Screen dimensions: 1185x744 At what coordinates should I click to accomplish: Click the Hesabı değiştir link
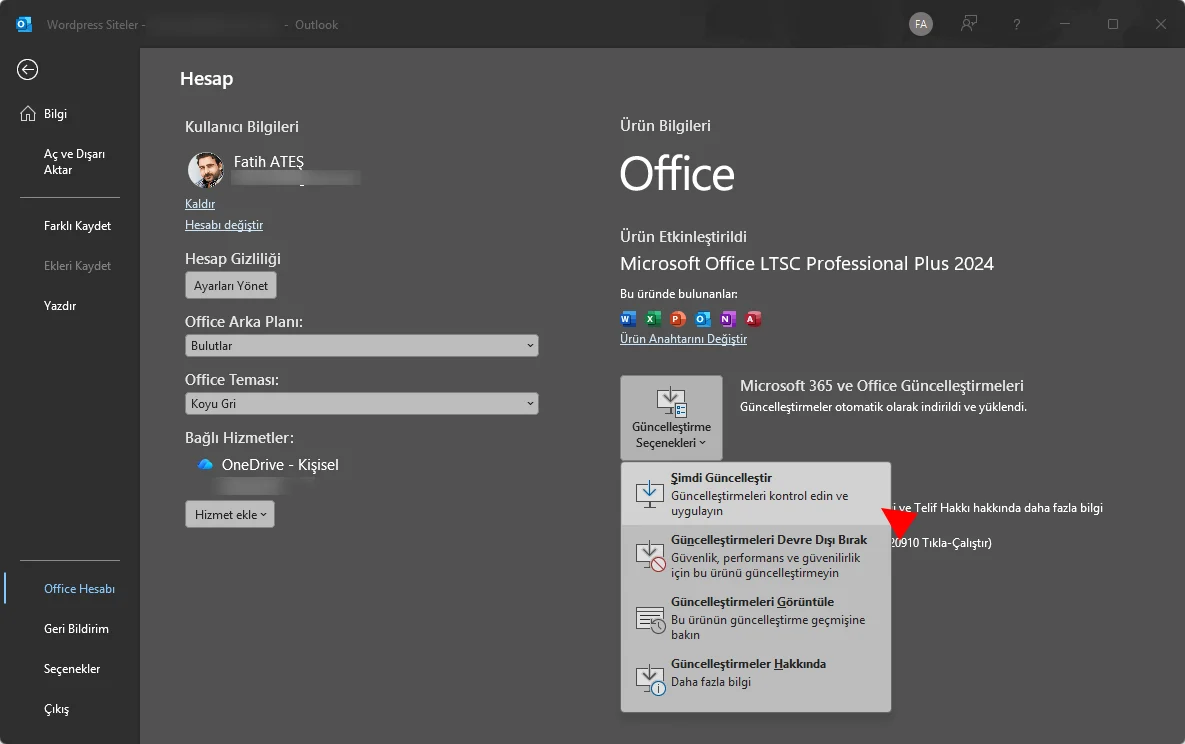(224, 225)
